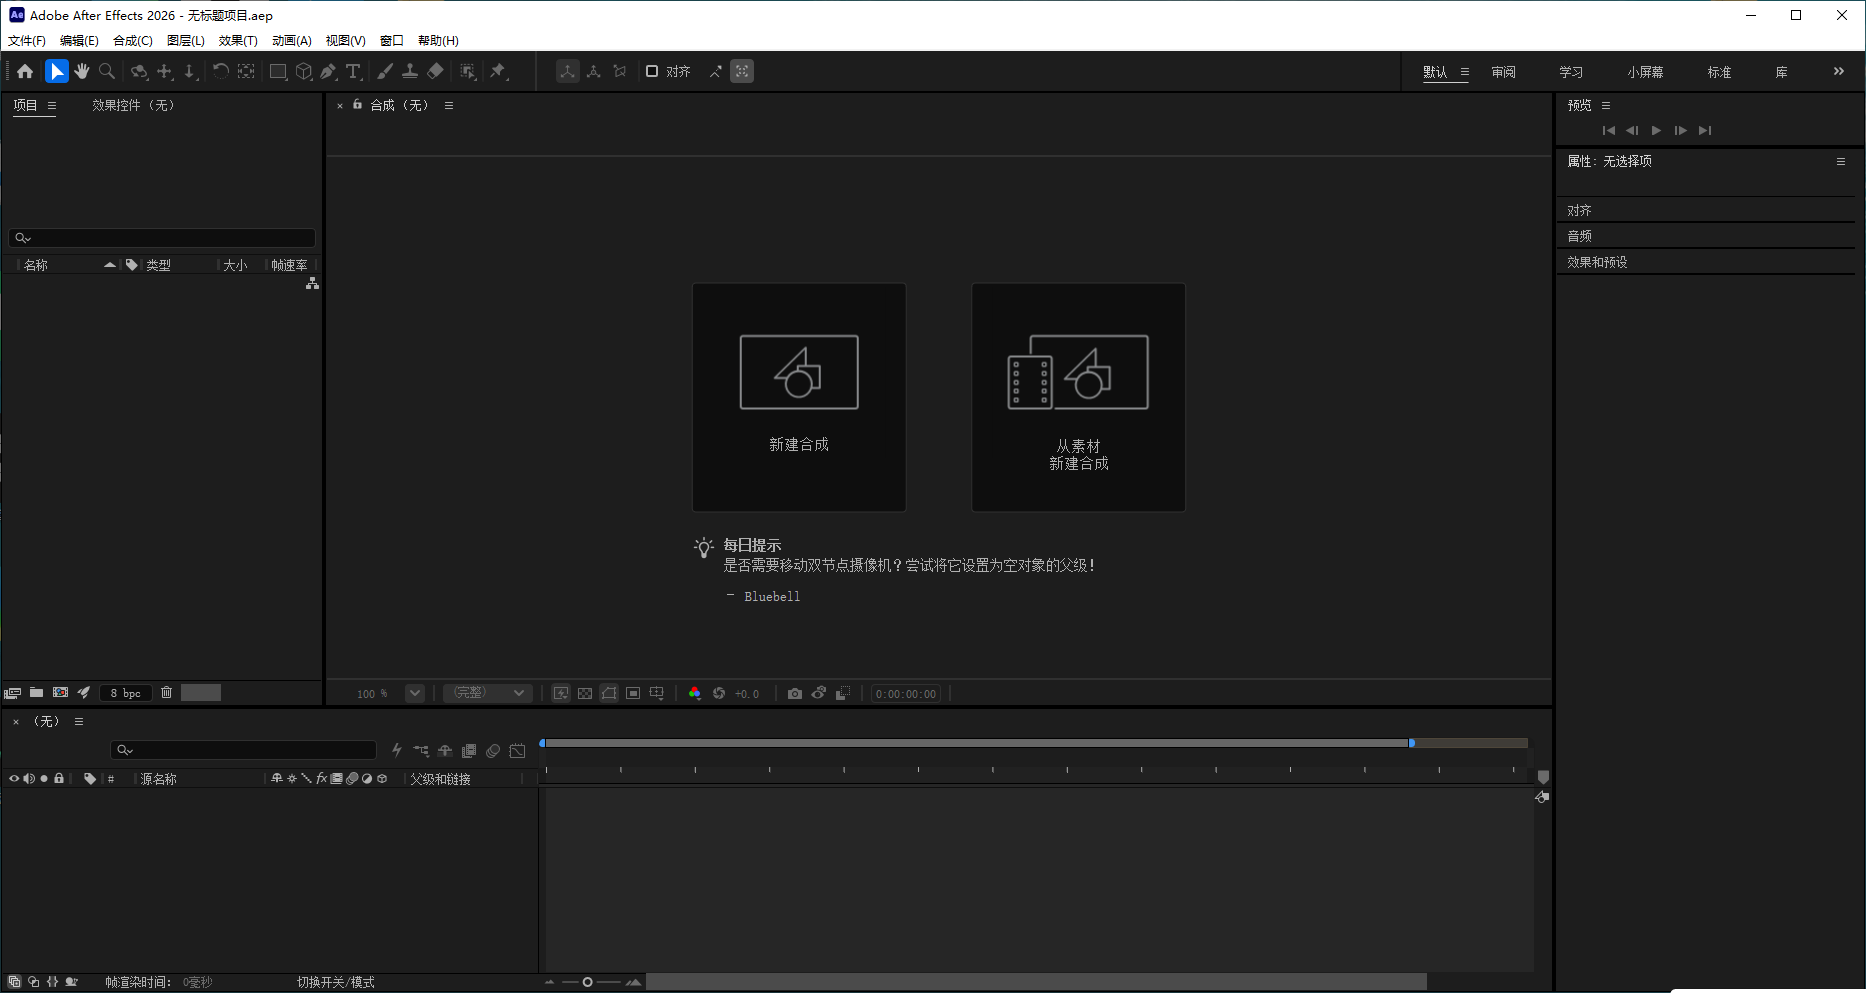Image resolution: width=1866 pixels, height=993 pixels.
Task: Select the Home icon in toolbar
Action: (25, 71)
